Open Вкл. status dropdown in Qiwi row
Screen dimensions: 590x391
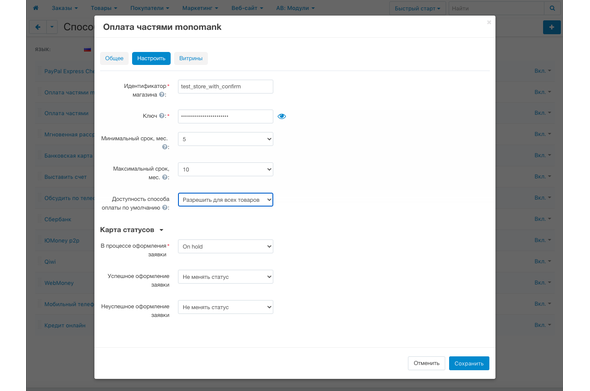coord(543,261)
